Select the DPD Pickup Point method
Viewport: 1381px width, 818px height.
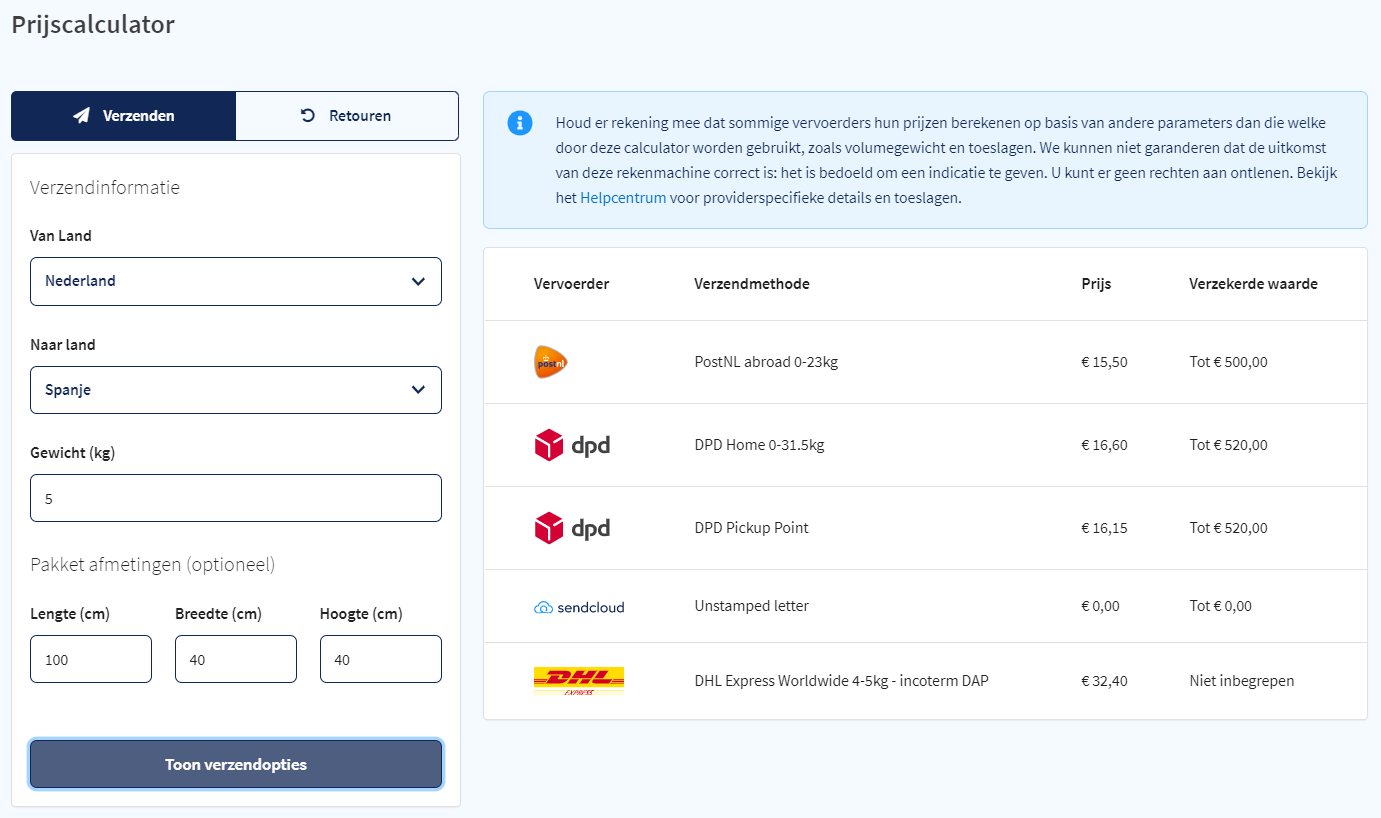point(751,528)
